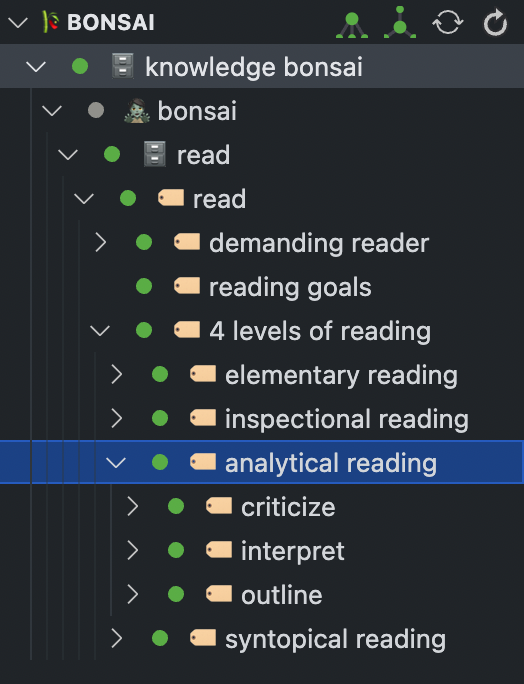
Task: Click the file cabinet icon beside knowledge bonsai
Action: (123, 66)
